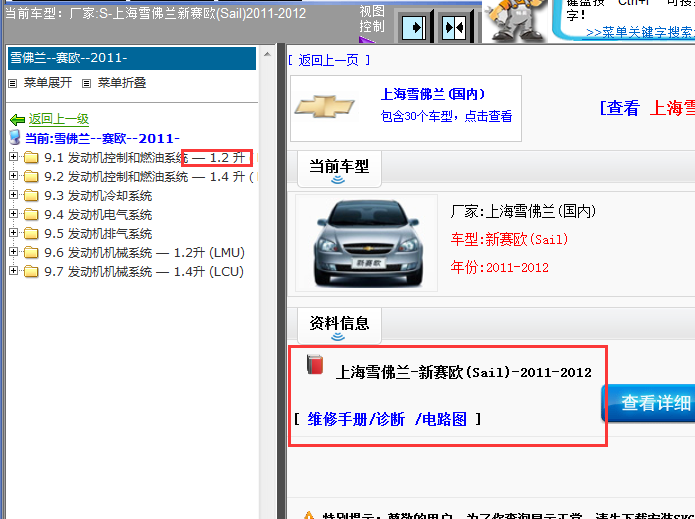Click 车型:新赛欧(Sail) text
Viewport: 695px width, 519px height.
pyautogui.click(x=509, y=239)
